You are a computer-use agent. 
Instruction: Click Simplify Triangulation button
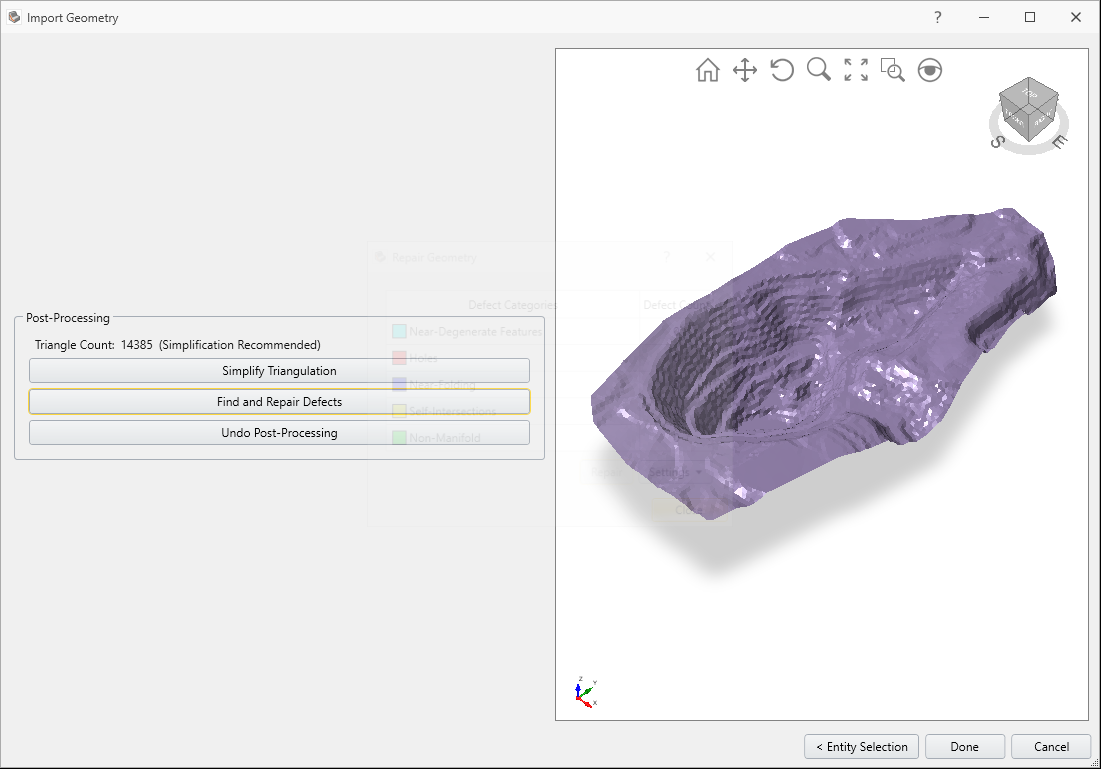[x=279, y=371]
